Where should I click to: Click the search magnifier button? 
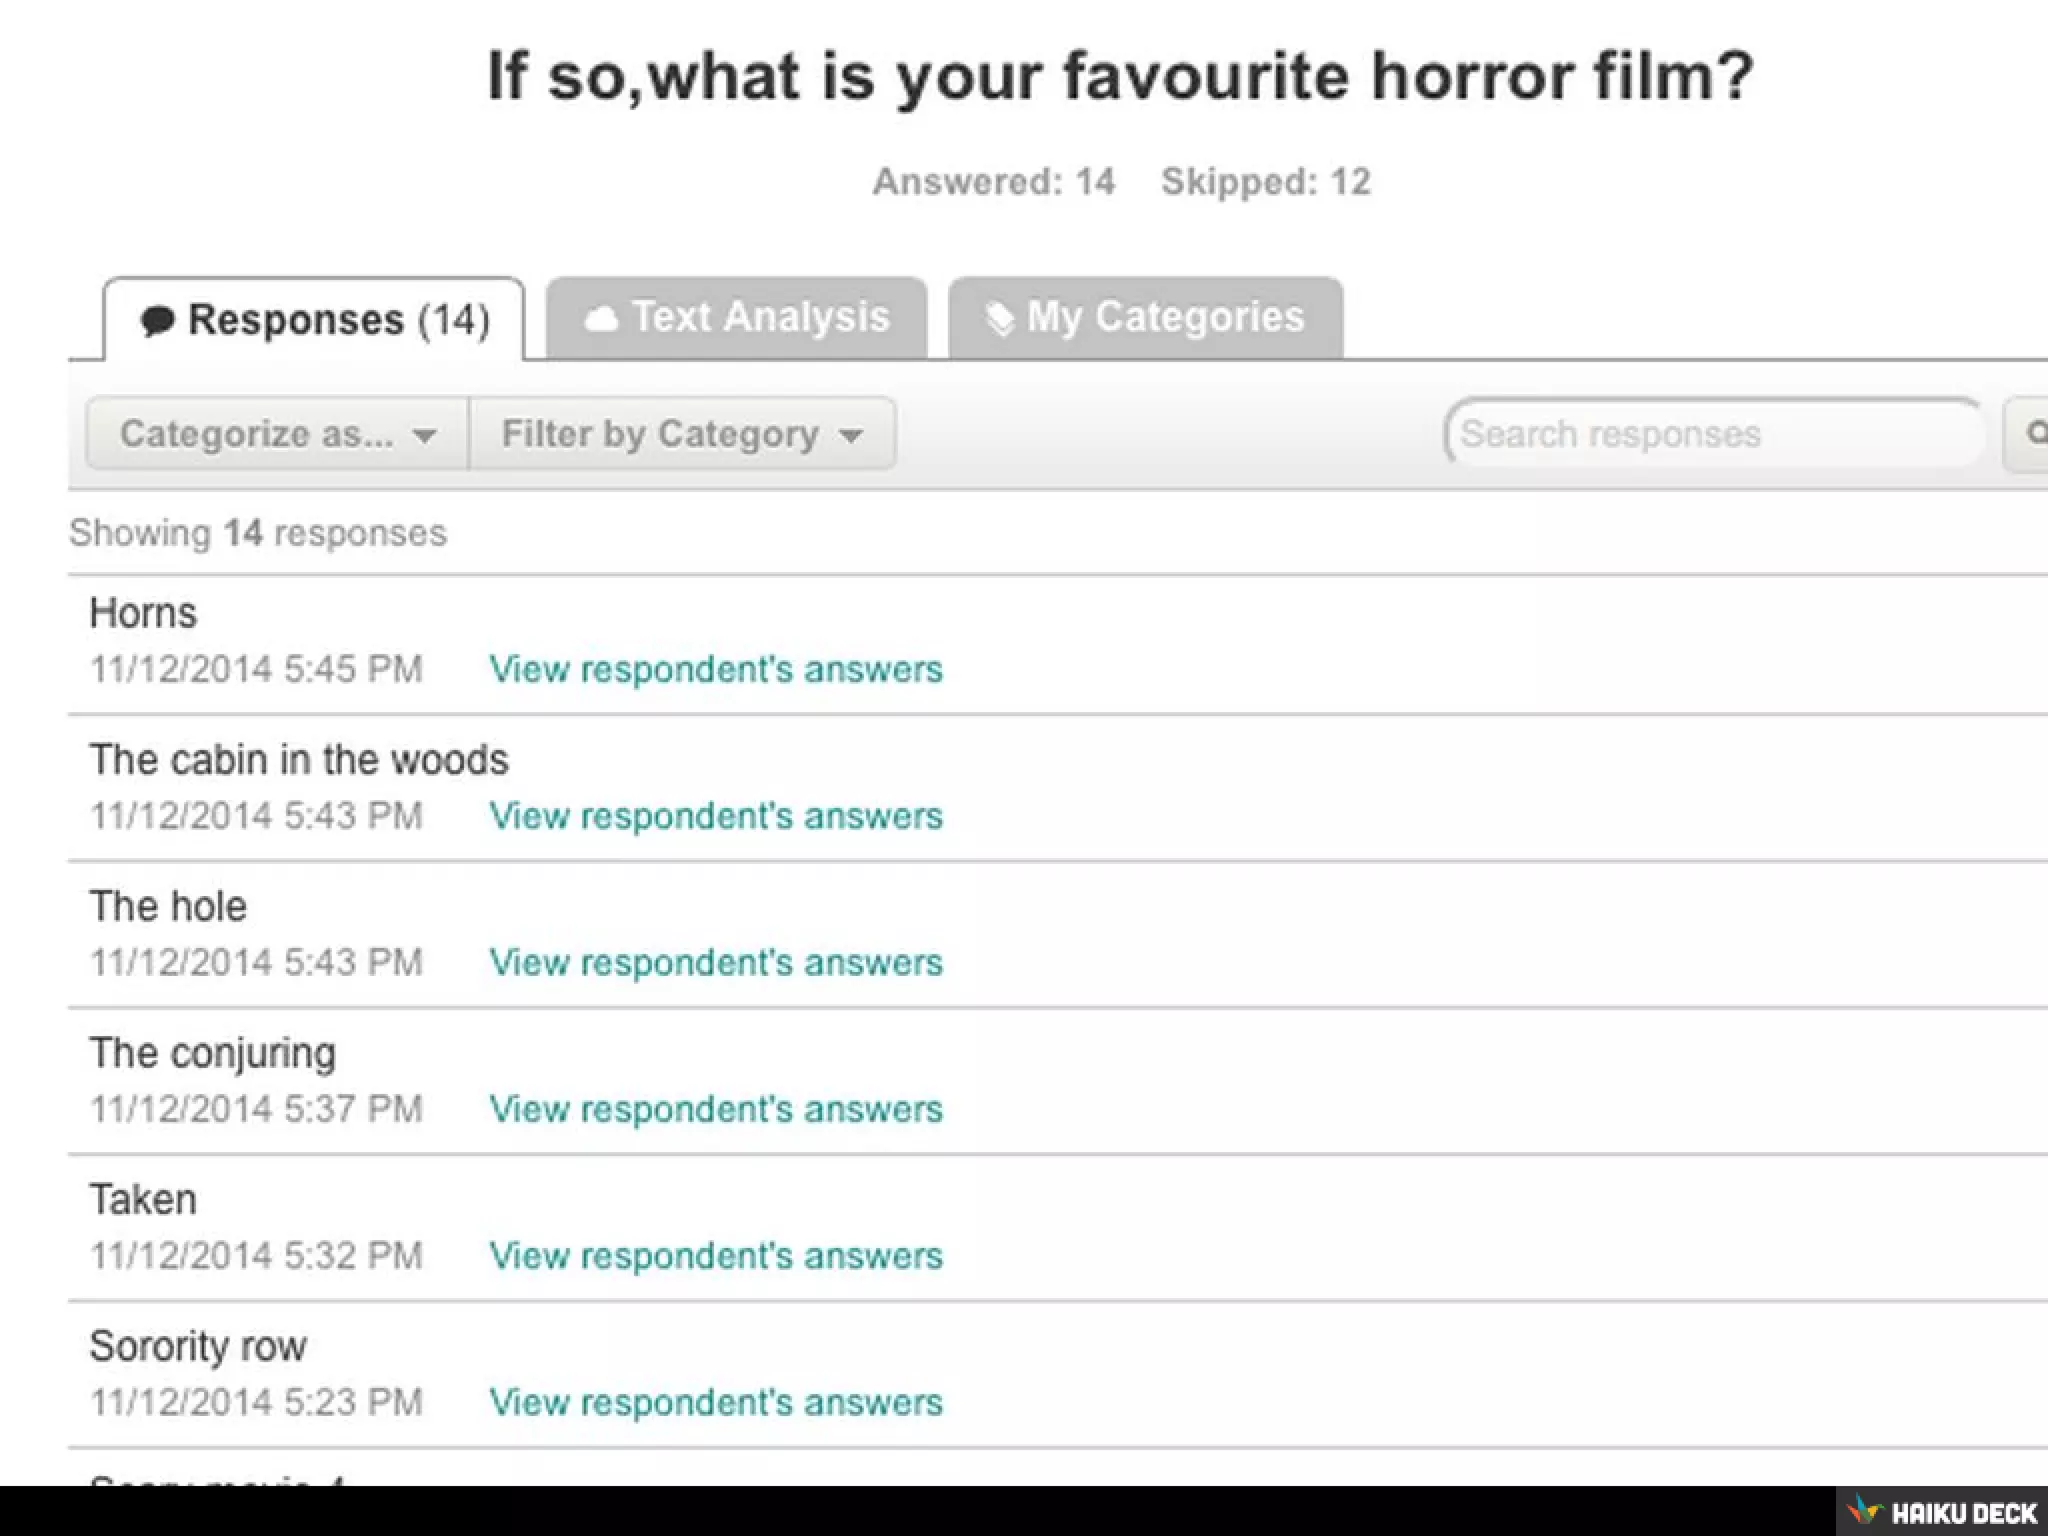2030,434
